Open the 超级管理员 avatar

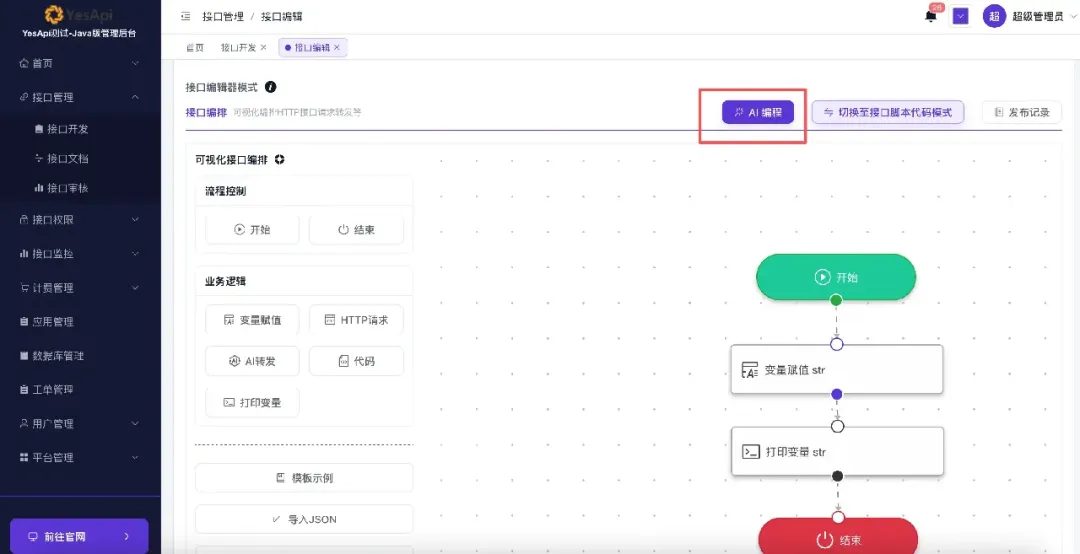994,17
